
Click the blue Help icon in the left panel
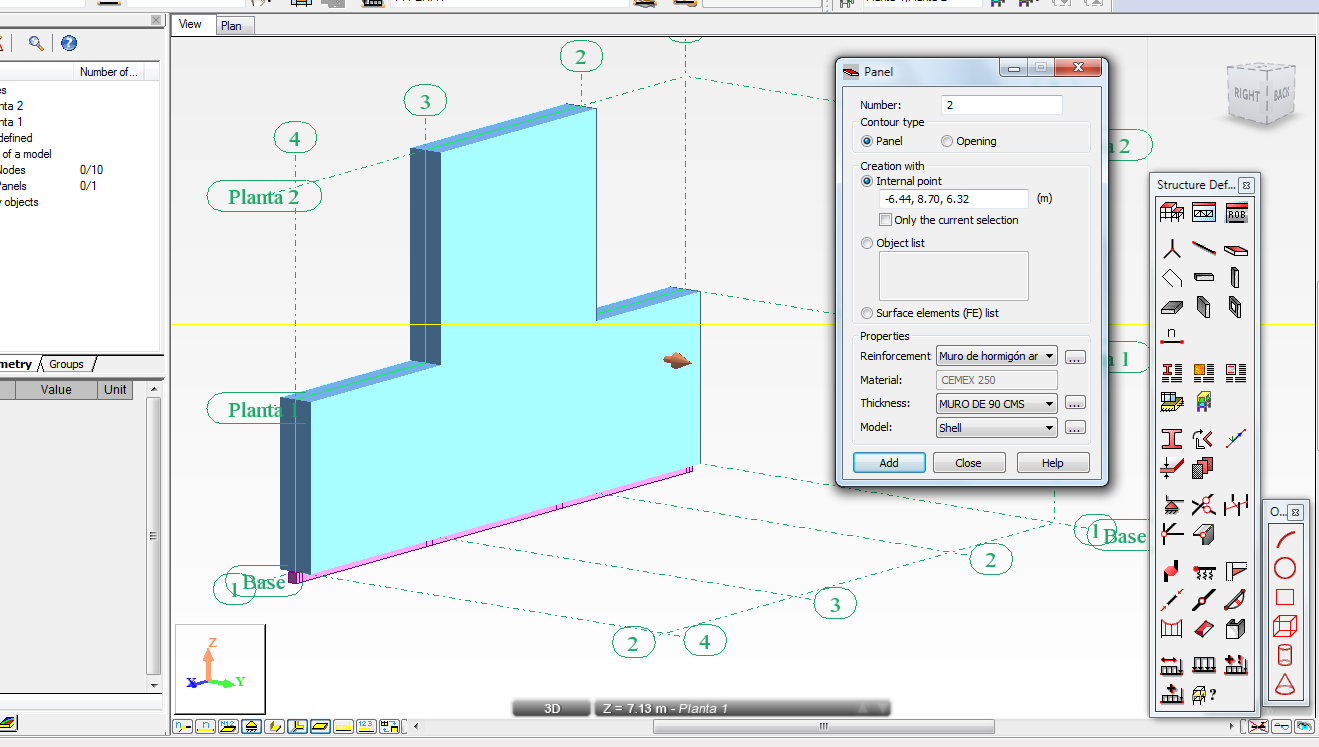67,43
